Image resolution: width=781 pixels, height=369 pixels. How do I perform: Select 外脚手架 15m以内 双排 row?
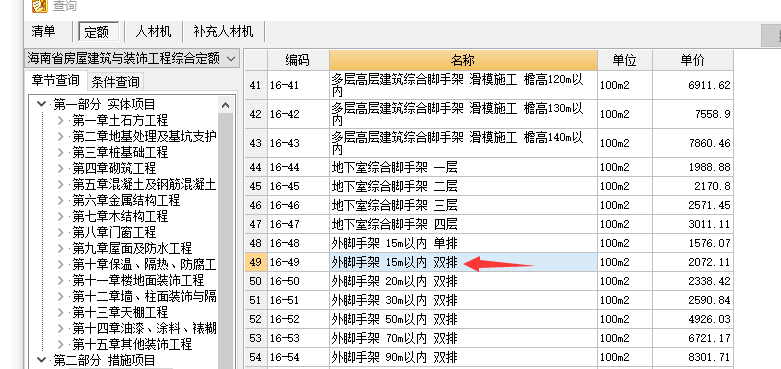point(463,262)
